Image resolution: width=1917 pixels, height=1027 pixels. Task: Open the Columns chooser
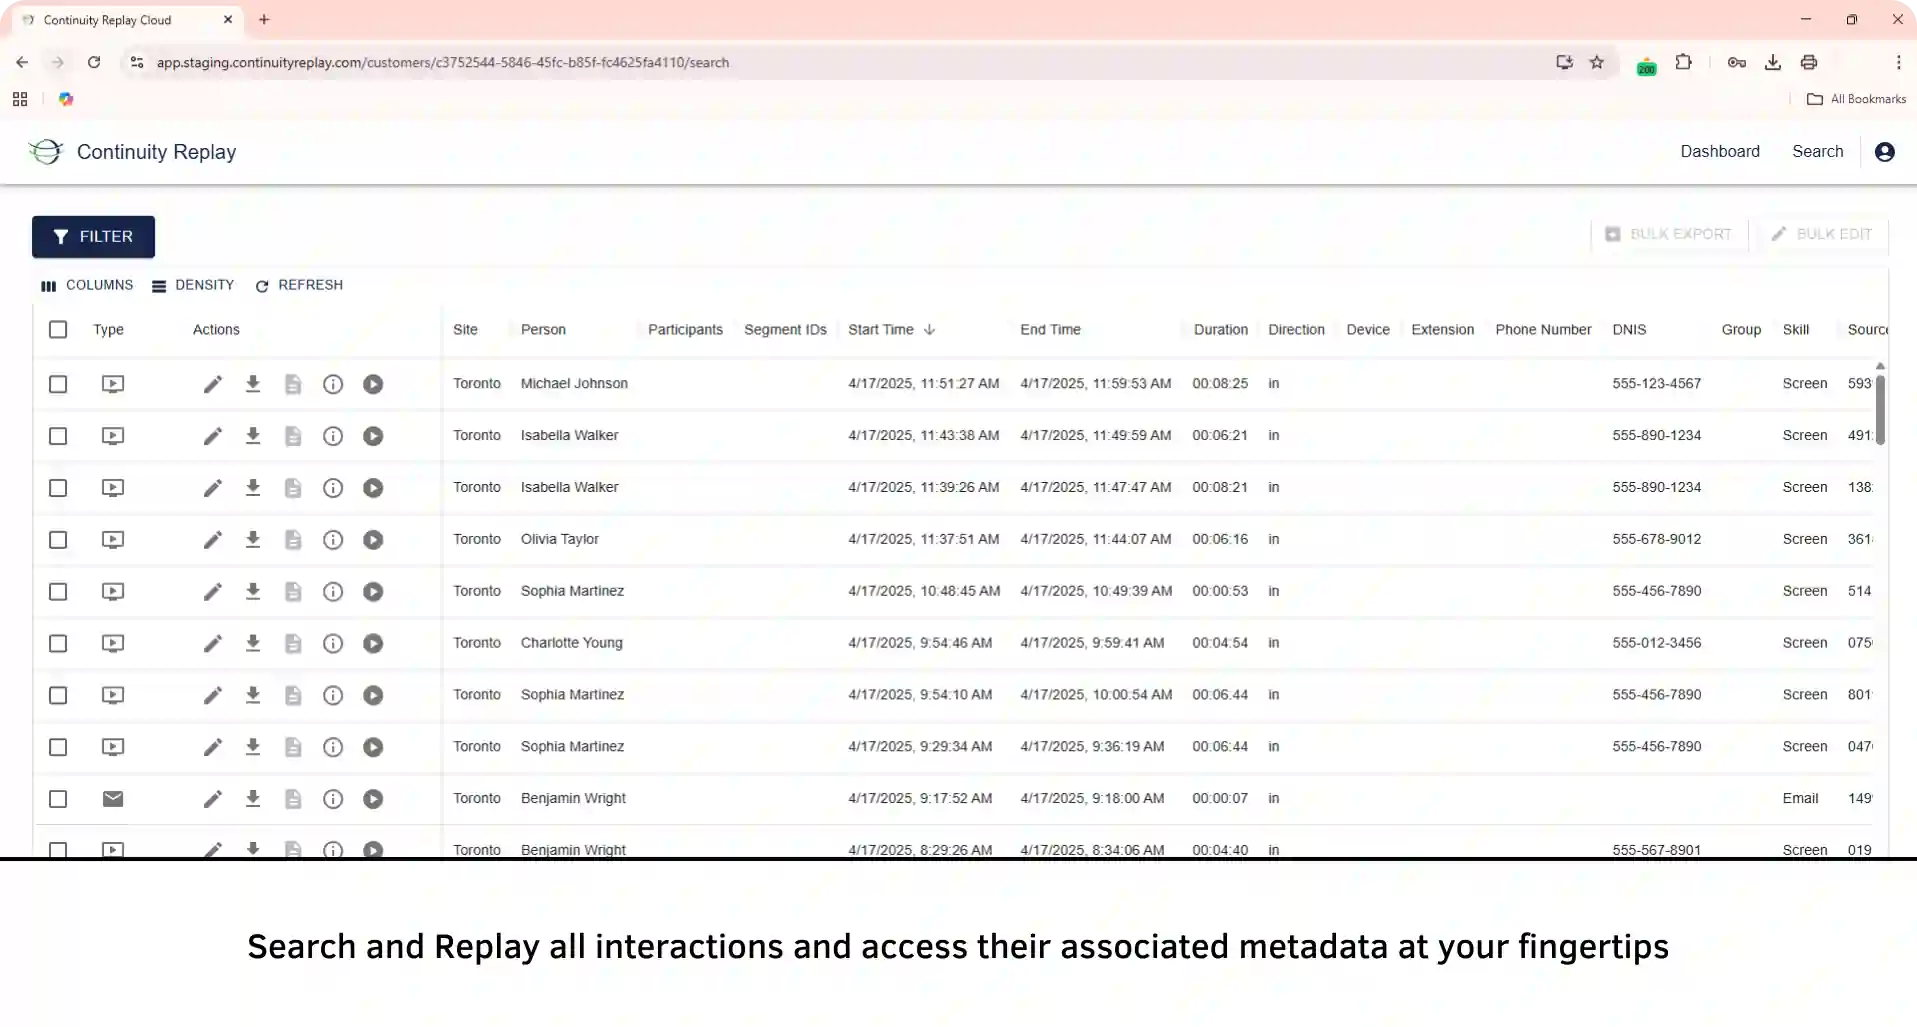(87, 285)
